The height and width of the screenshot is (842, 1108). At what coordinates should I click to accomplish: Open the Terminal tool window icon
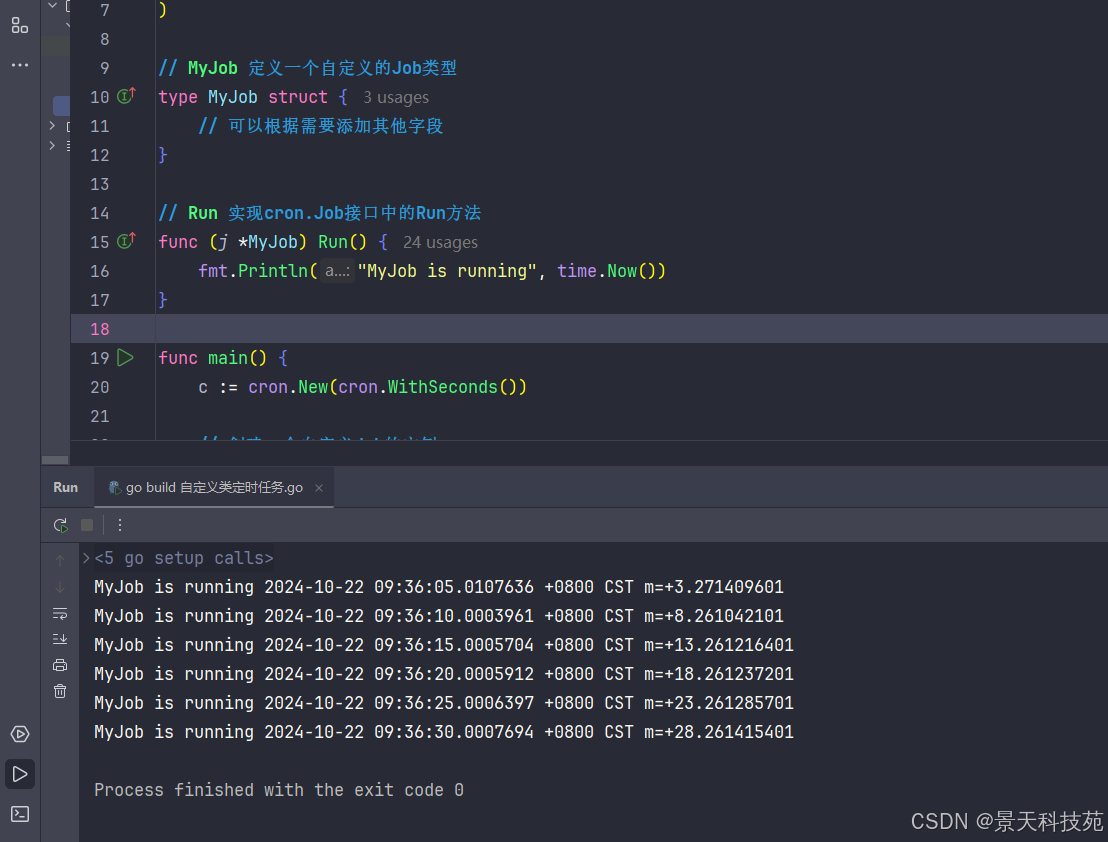pos(20,814)
